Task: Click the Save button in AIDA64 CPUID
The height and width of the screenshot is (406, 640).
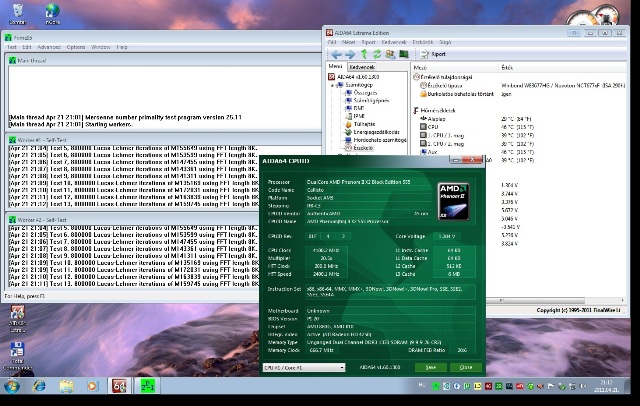Action: tap(431, 368)
